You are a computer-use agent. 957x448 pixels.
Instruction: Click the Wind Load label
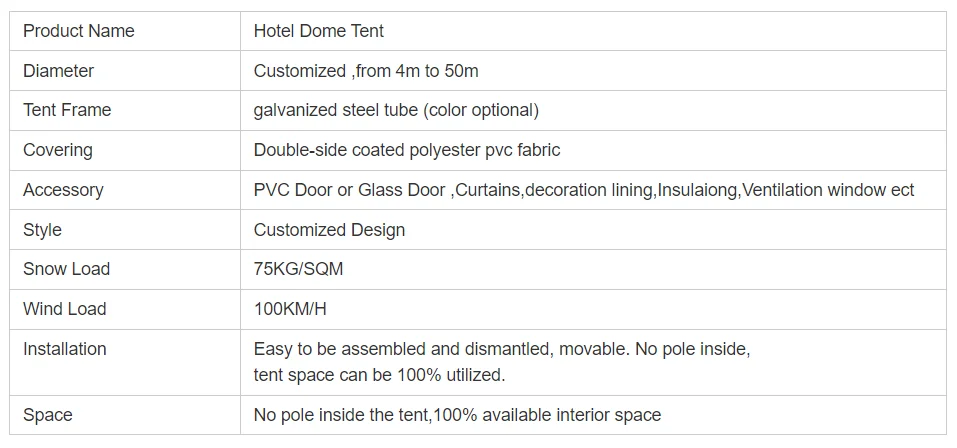click(65, 309)
